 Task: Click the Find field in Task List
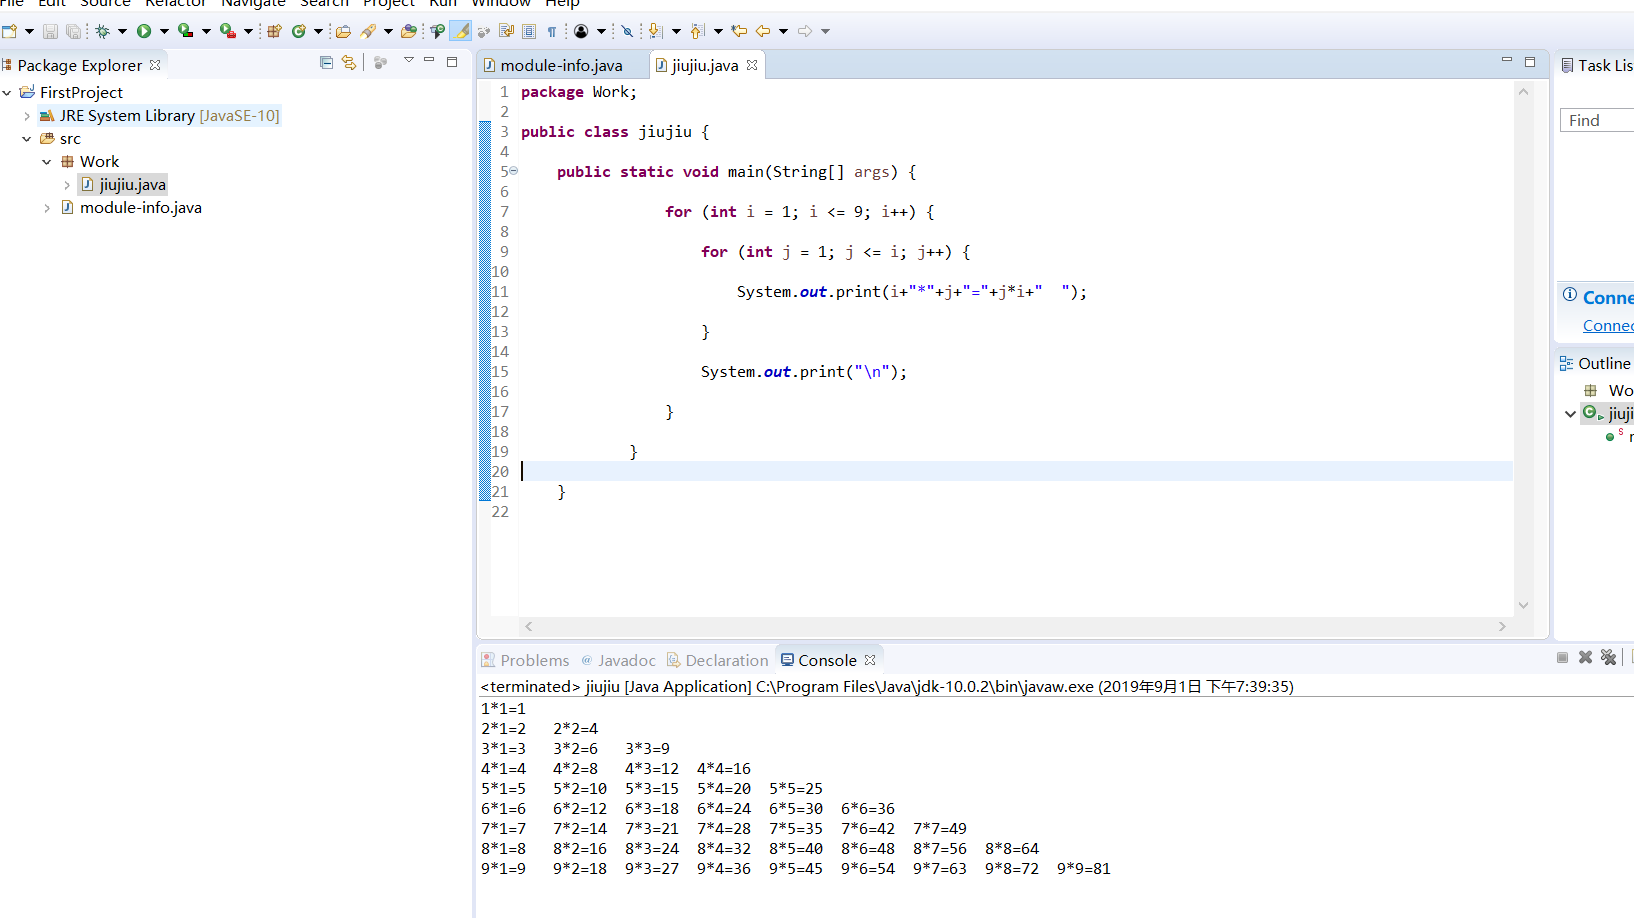1597,120
